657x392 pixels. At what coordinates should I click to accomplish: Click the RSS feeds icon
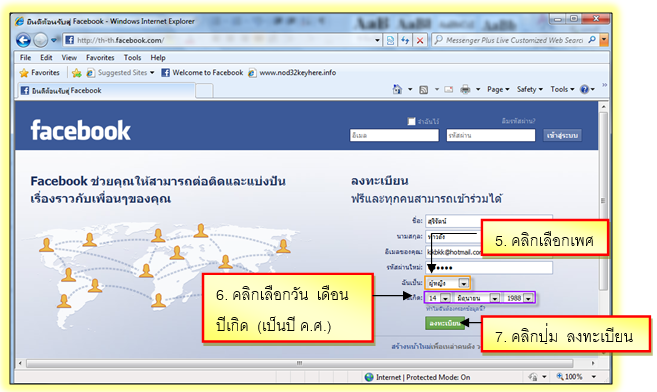click(x=424, y=90)
